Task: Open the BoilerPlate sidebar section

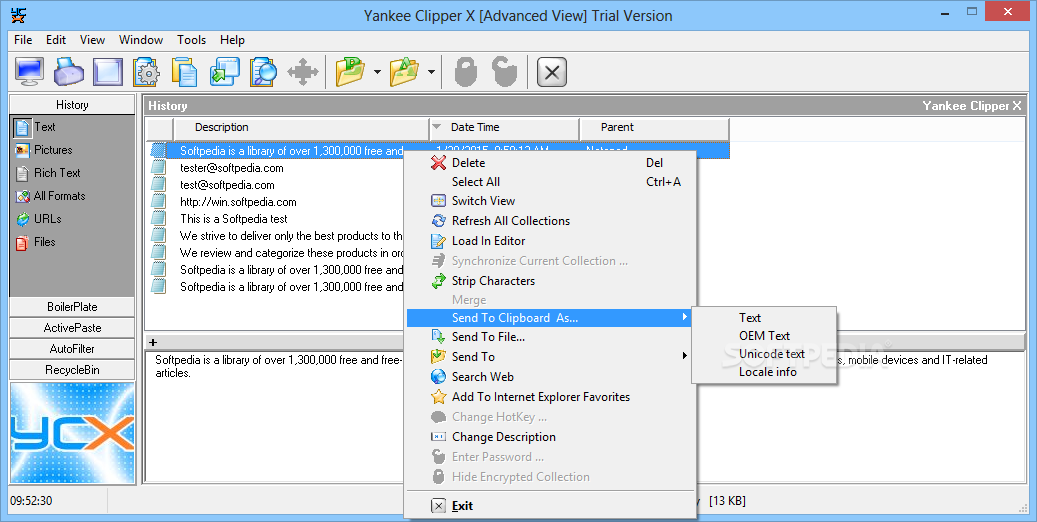Action: tap(72, 307)
